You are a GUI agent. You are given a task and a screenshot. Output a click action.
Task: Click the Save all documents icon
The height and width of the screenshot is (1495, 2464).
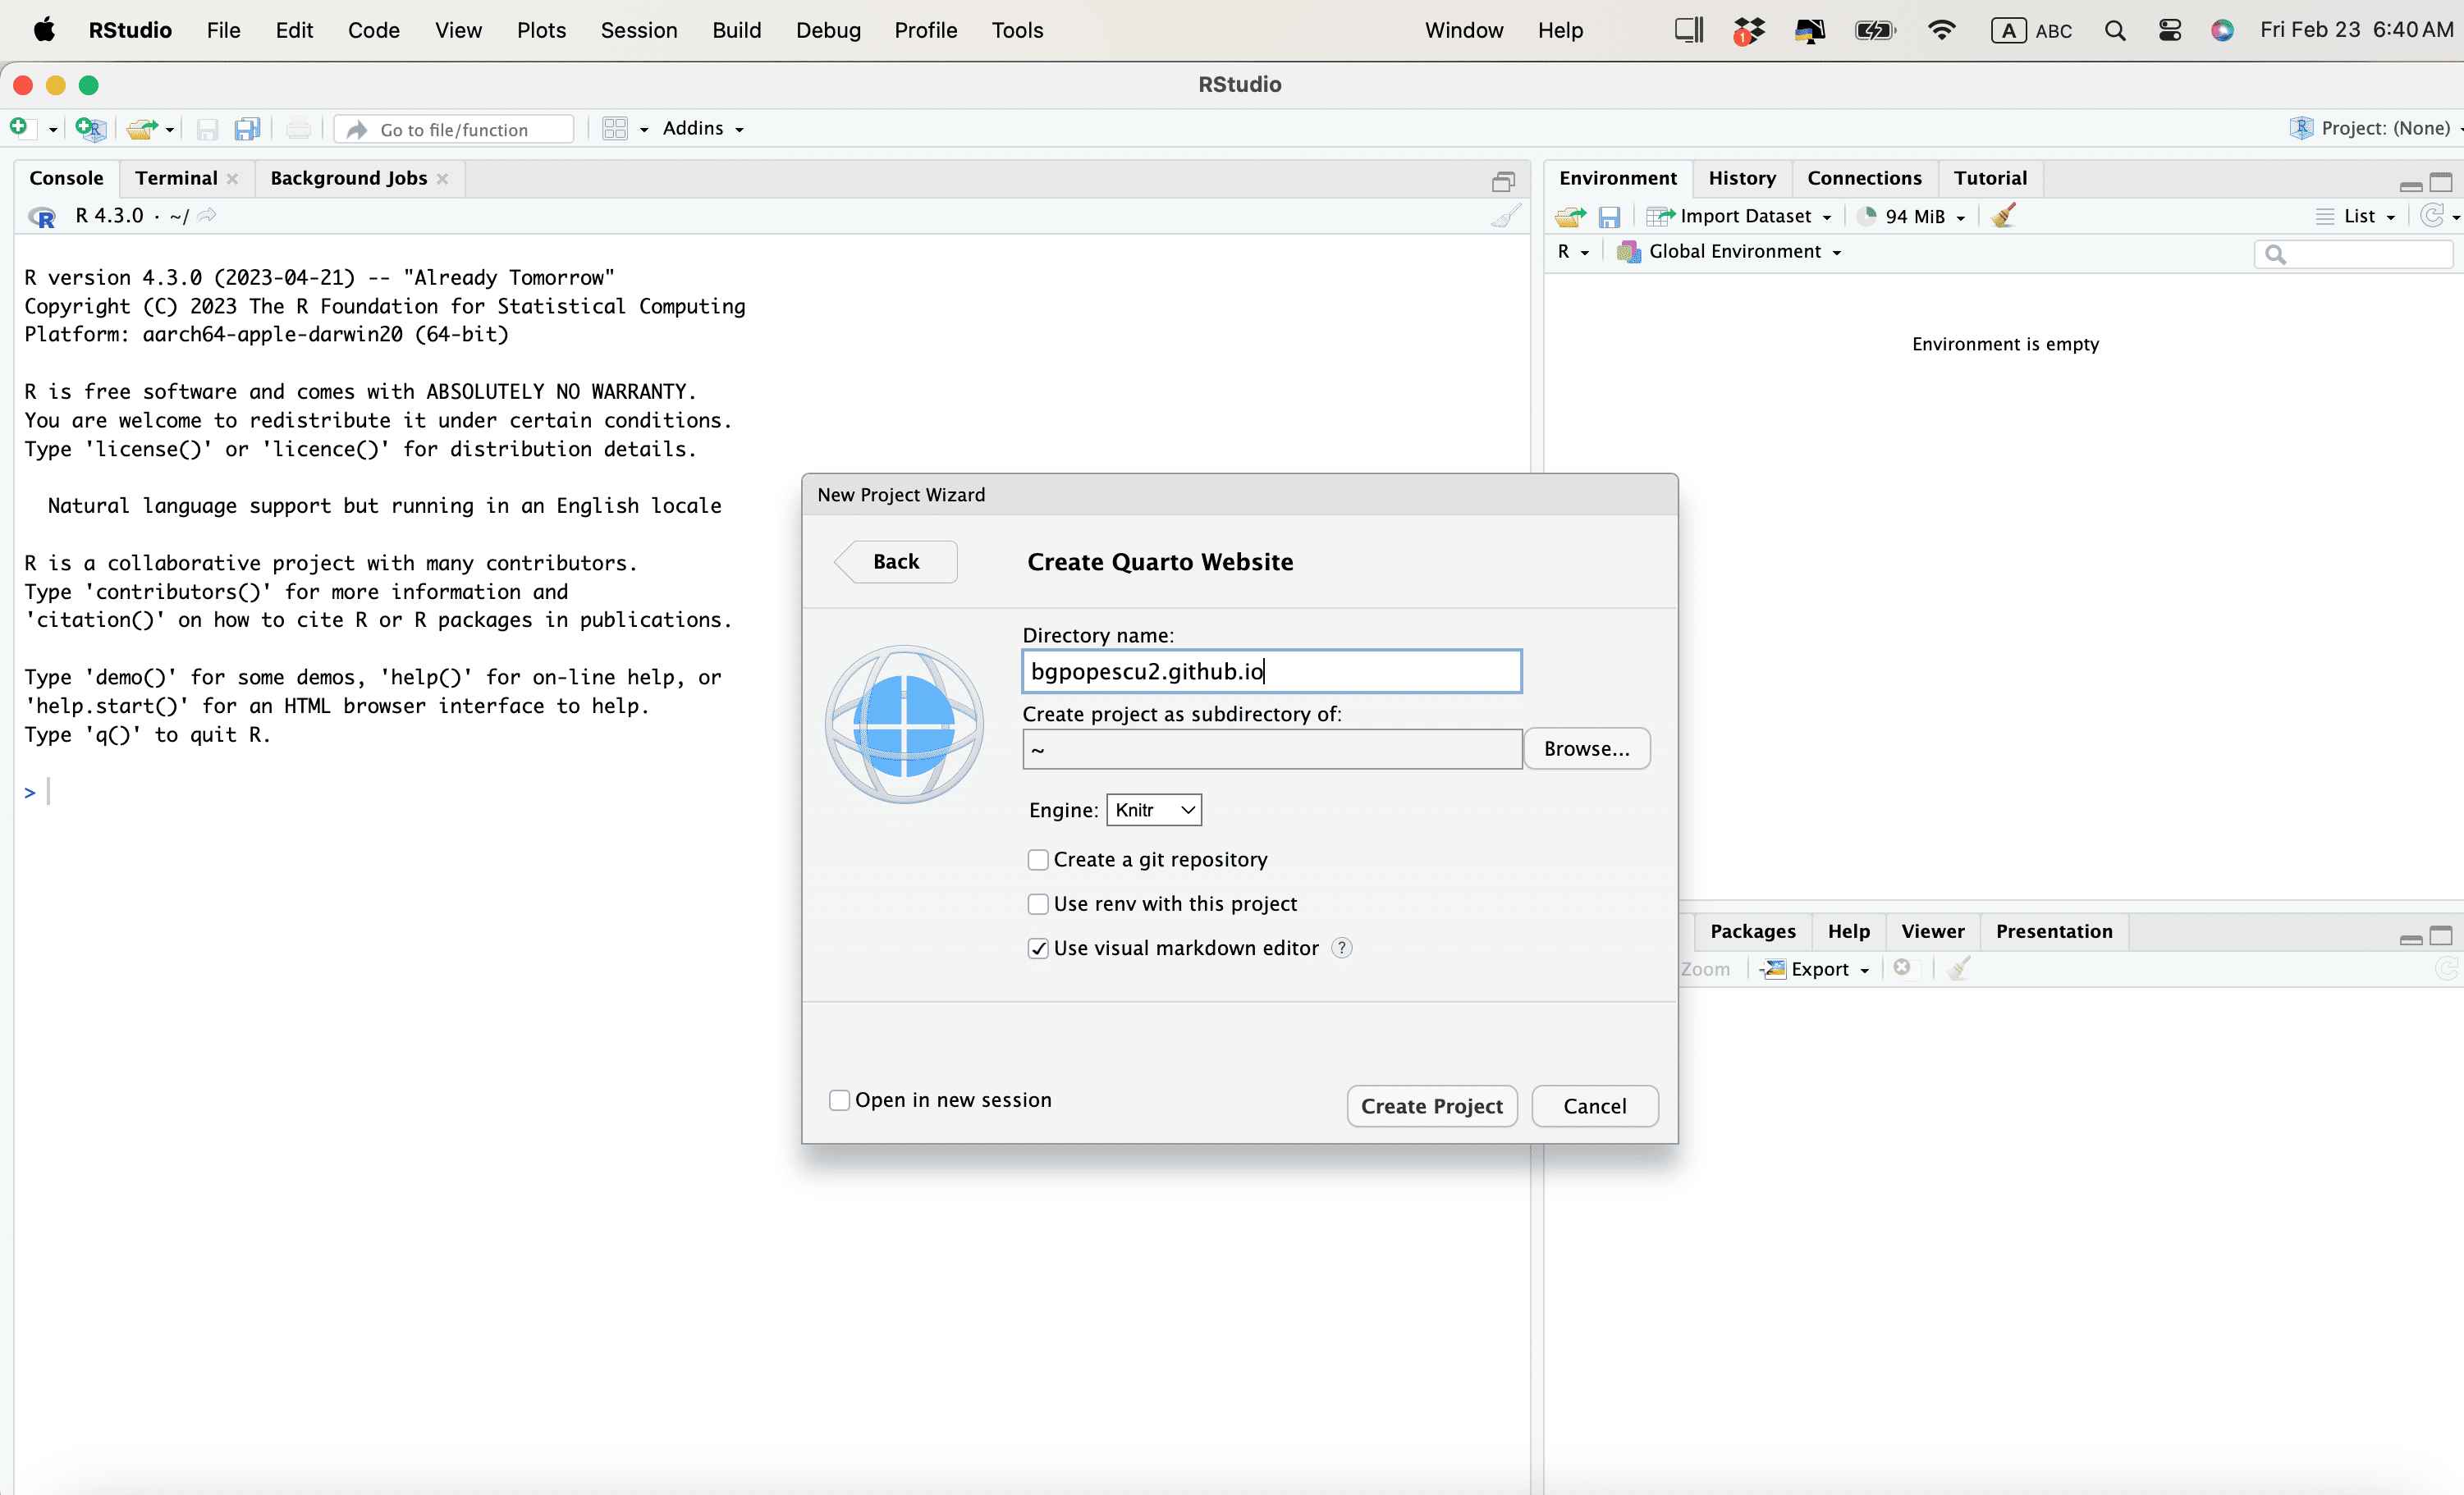click(x=247, y=128)
